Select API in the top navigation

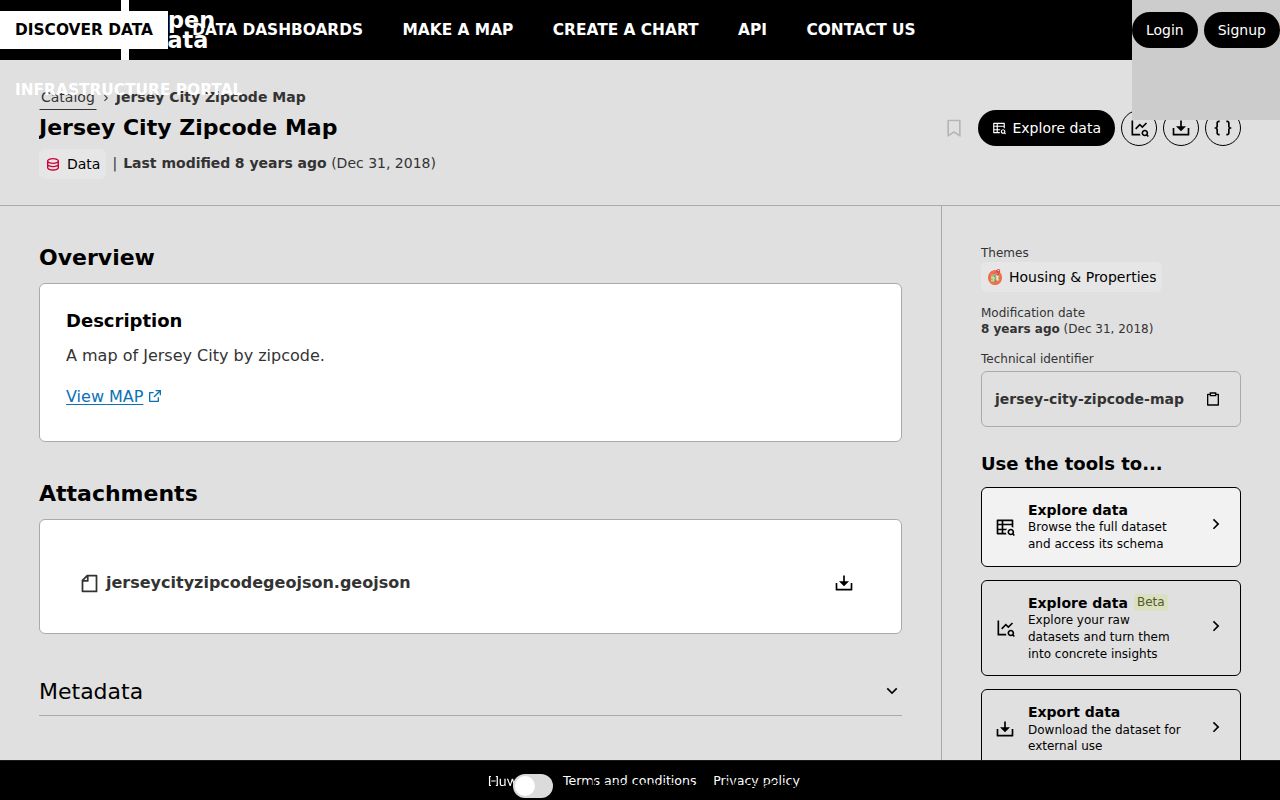(752, 30)
